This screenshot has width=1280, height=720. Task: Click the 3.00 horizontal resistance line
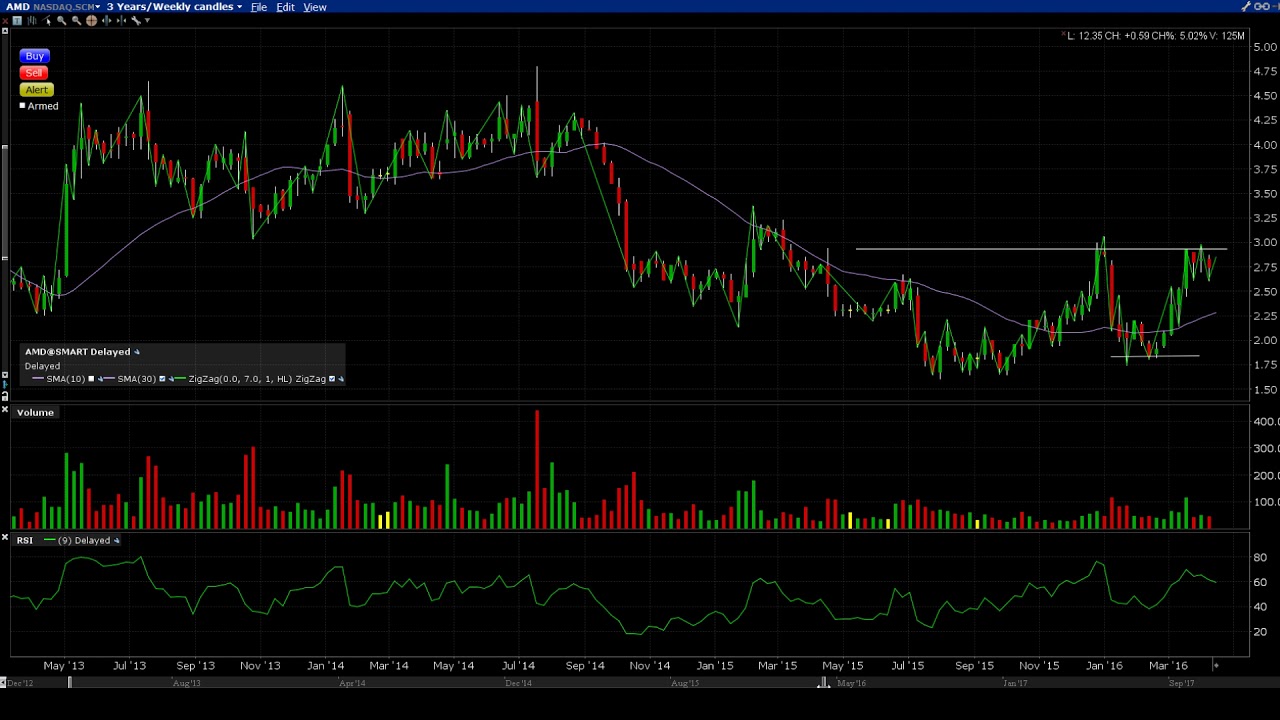pyautogui.click(x=1041, y=249)
